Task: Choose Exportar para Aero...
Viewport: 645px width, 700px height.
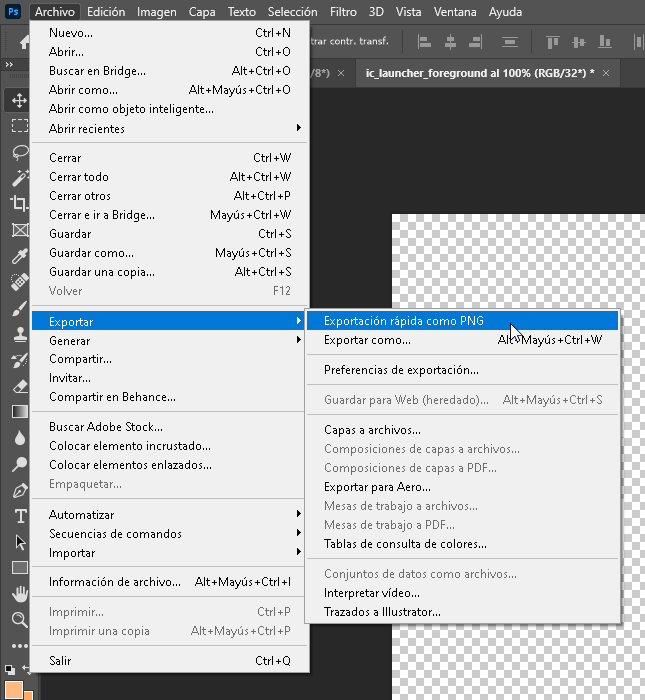Action: tap(462, 487)
